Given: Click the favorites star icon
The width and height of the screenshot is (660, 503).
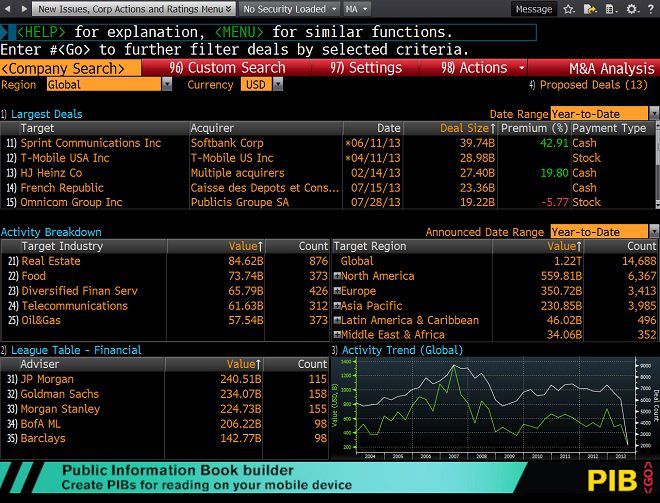Looking at the screenshot, I should (569, 9).
